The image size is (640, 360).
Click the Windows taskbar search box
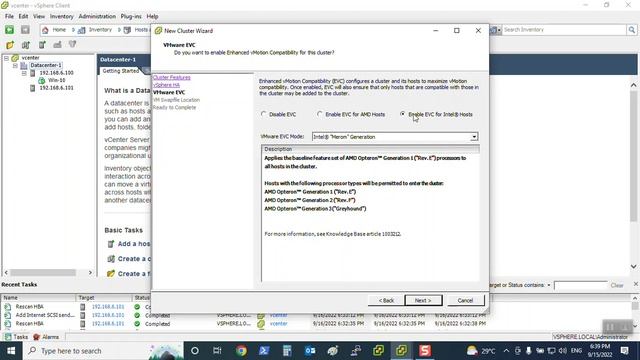[104, 351]
